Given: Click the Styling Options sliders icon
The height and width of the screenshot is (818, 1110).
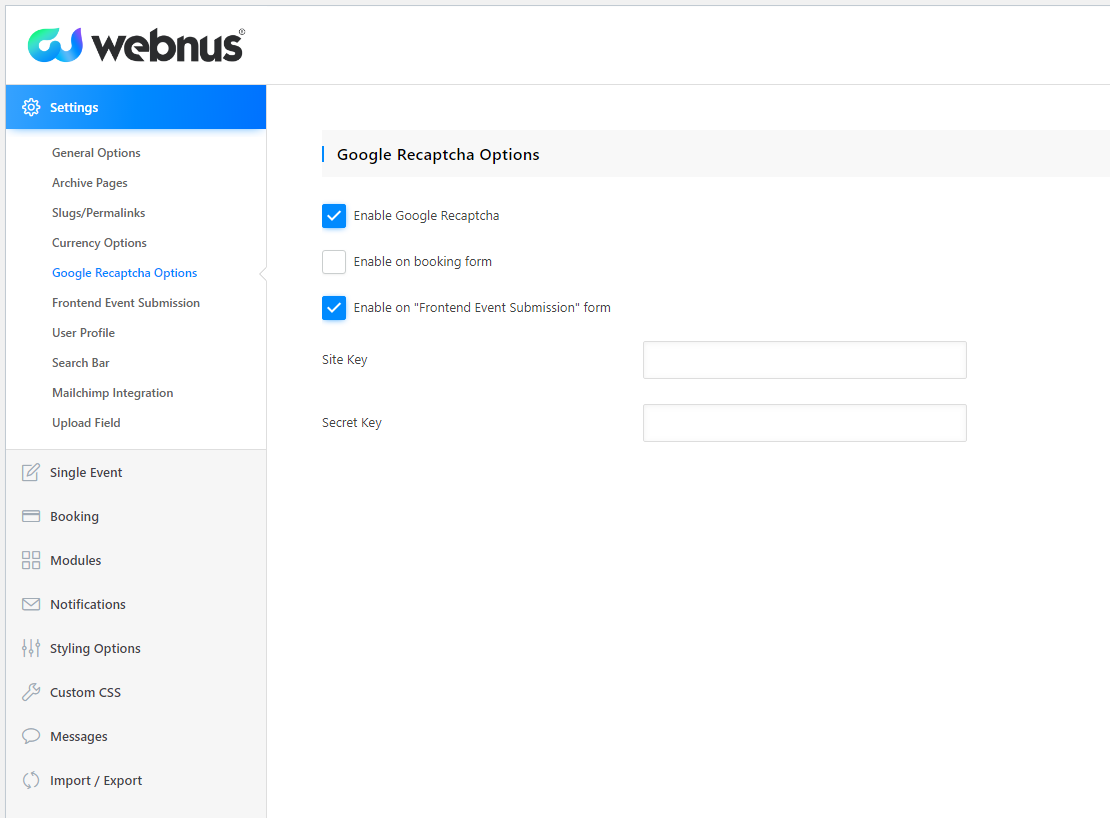Looking at the screenshot, I should (x=31, y=648).
